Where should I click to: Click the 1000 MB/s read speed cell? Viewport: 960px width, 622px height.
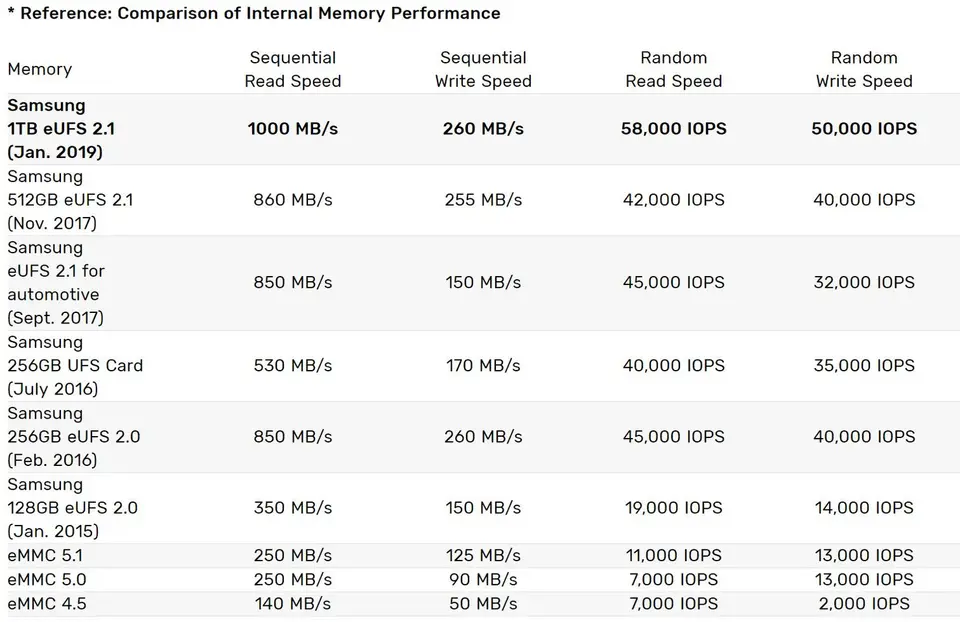[x=293, y=129]
